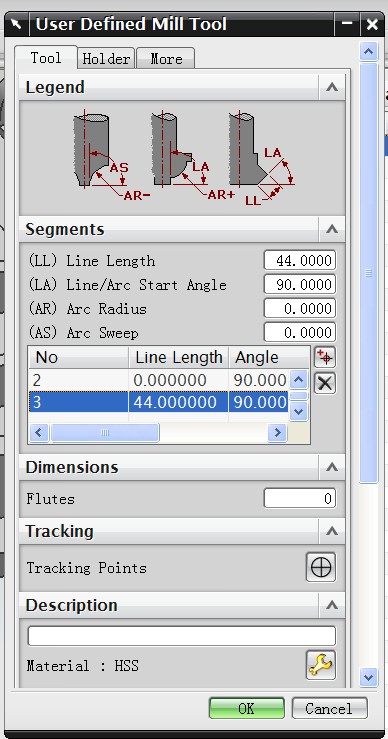Collapse the Dimensions section
Screen dimensions: 388x739
332,467
